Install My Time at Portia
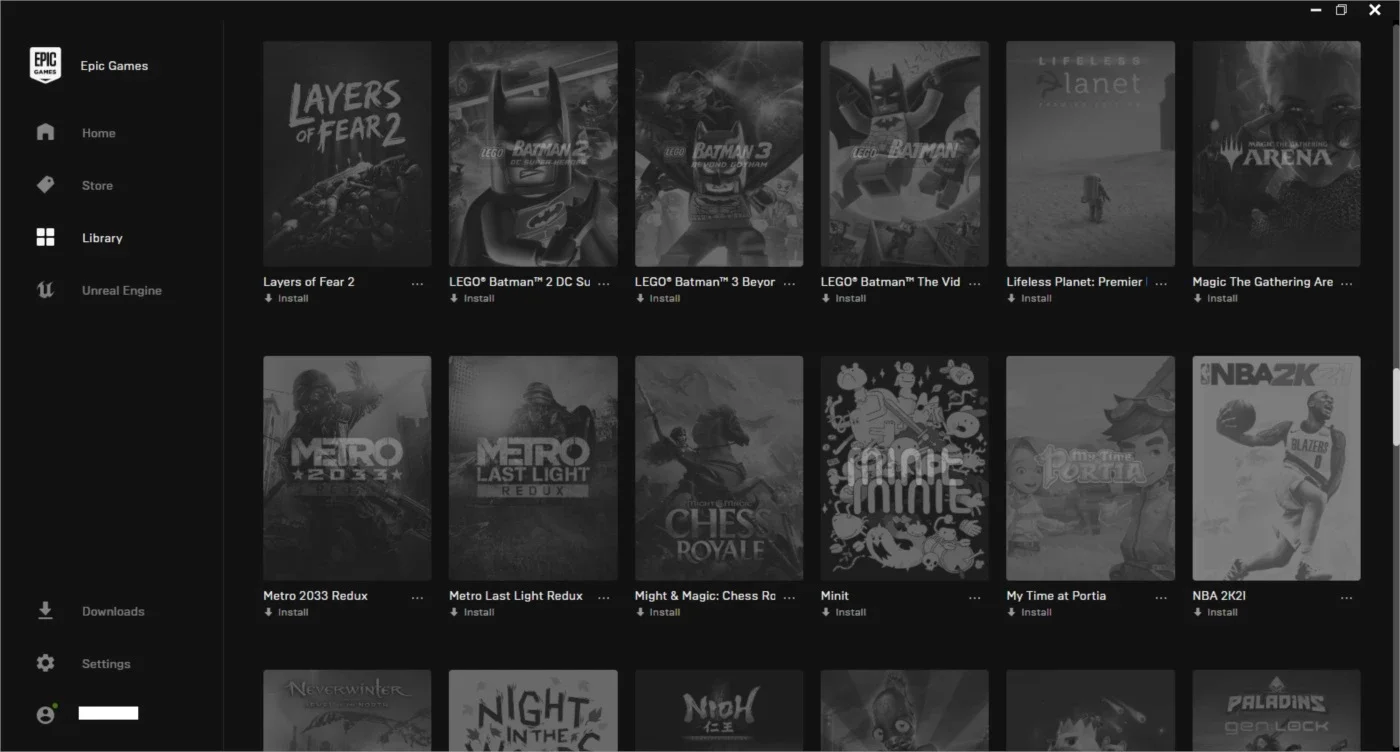 [1030, 612]
